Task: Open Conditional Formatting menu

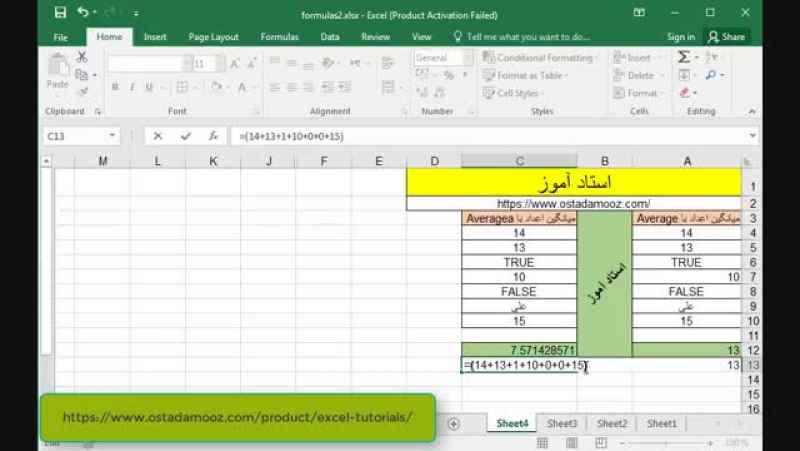Action: [x=539, y=58]
